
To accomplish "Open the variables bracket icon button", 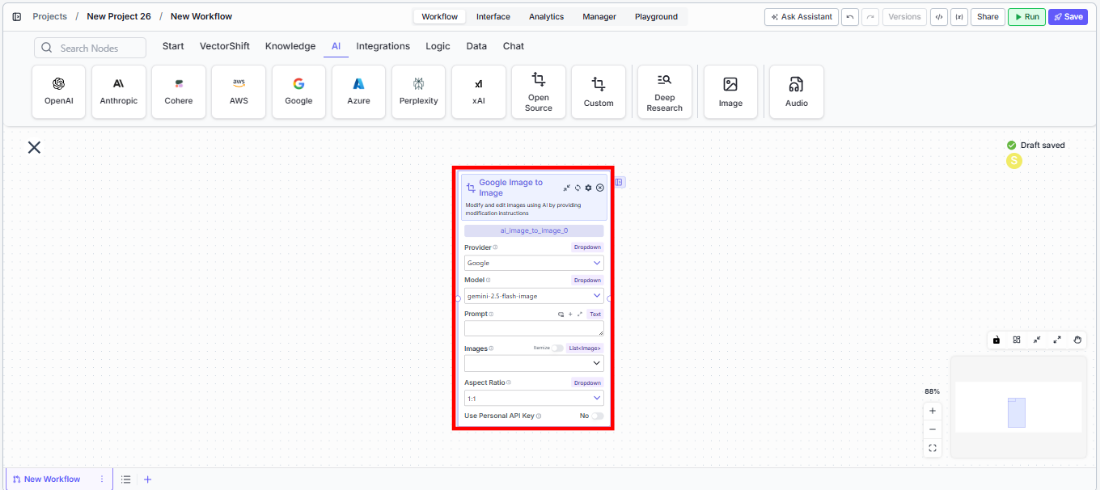I will 959,17.
